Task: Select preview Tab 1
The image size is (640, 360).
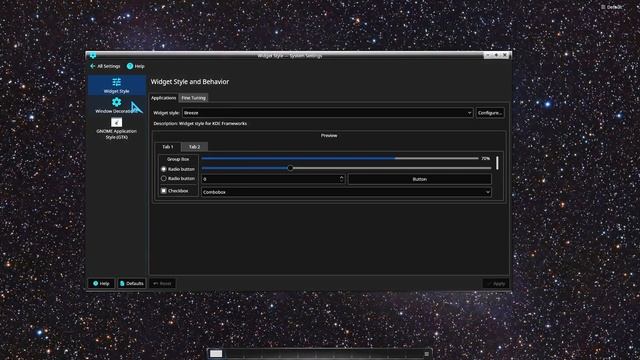Action: point(168,147)
